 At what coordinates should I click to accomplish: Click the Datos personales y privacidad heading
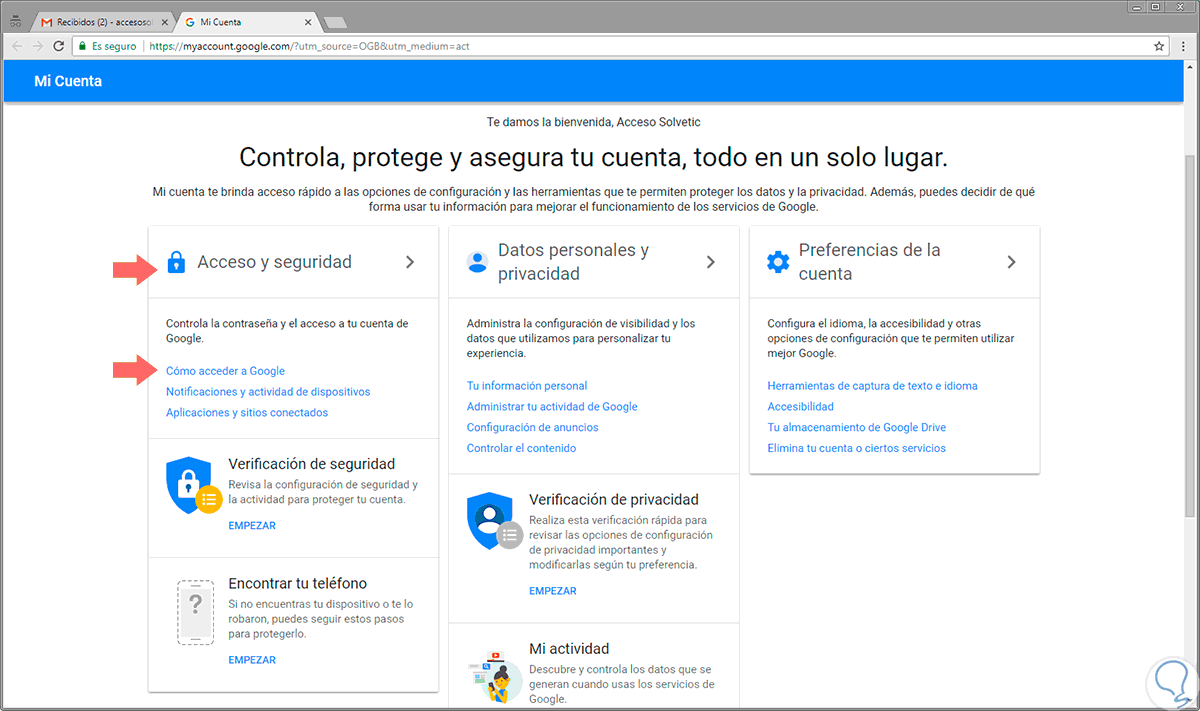574,262
